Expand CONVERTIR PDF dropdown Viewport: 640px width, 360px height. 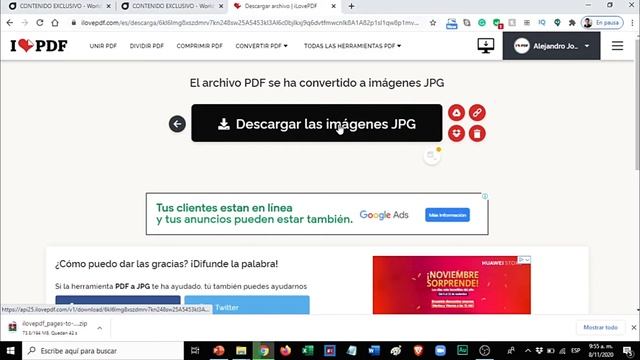[262, 46]
